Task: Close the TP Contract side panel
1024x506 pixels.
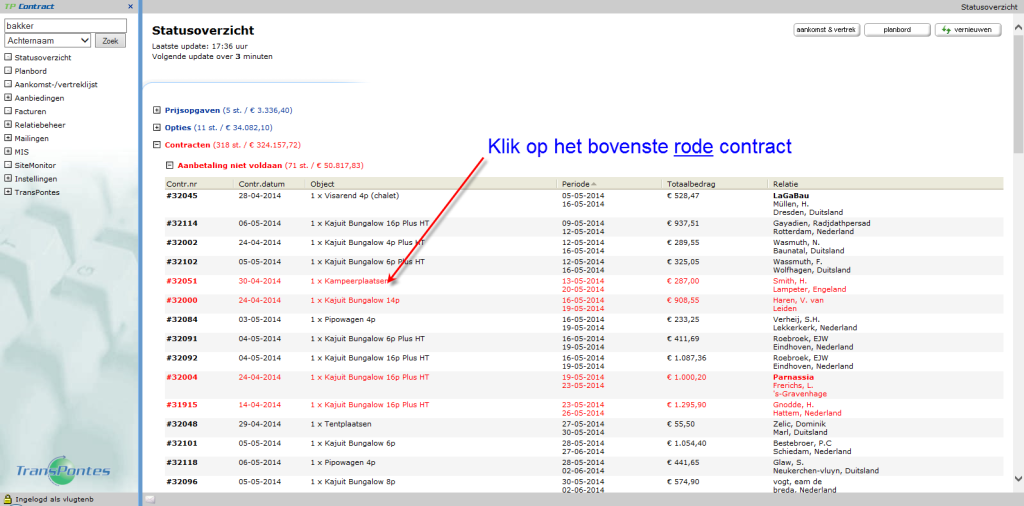Action: coord(130,6)
